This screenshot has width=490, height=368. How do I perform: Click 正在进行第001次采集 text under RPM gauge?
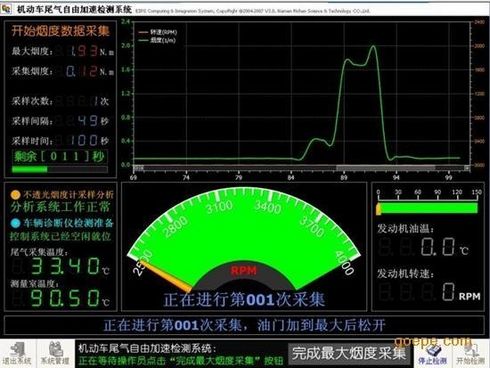click(x=244, y=299)
